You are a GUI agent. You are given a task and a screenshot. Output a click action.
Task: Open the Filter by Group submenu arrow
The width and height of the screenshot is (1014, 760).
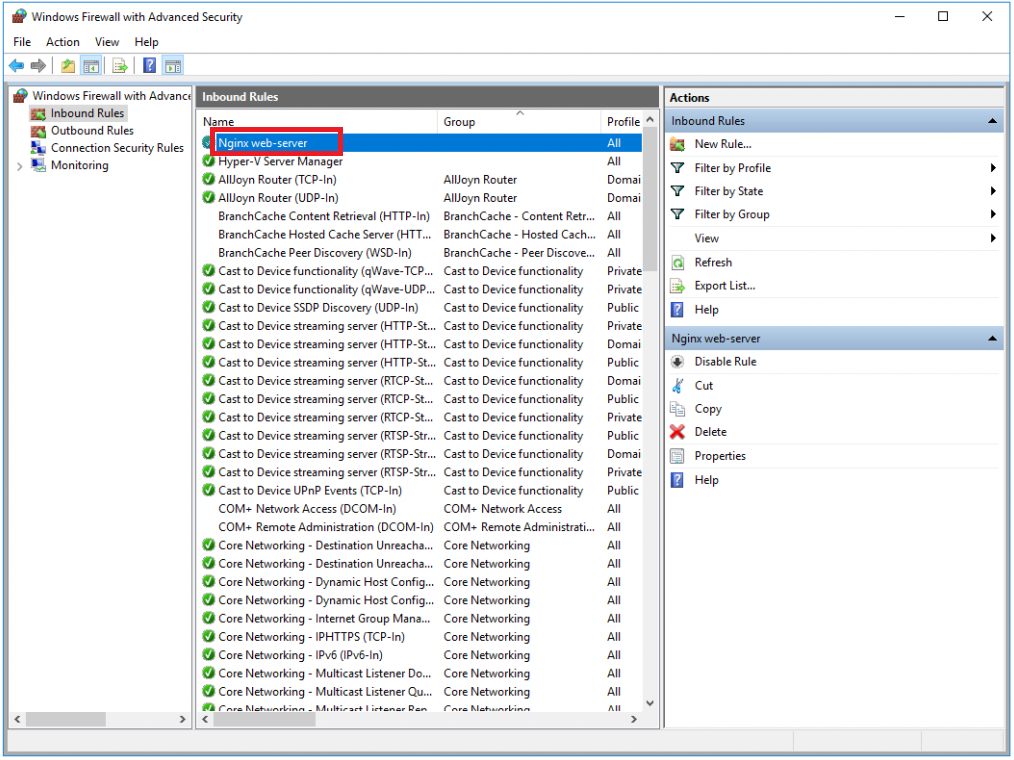click(993, 215)
